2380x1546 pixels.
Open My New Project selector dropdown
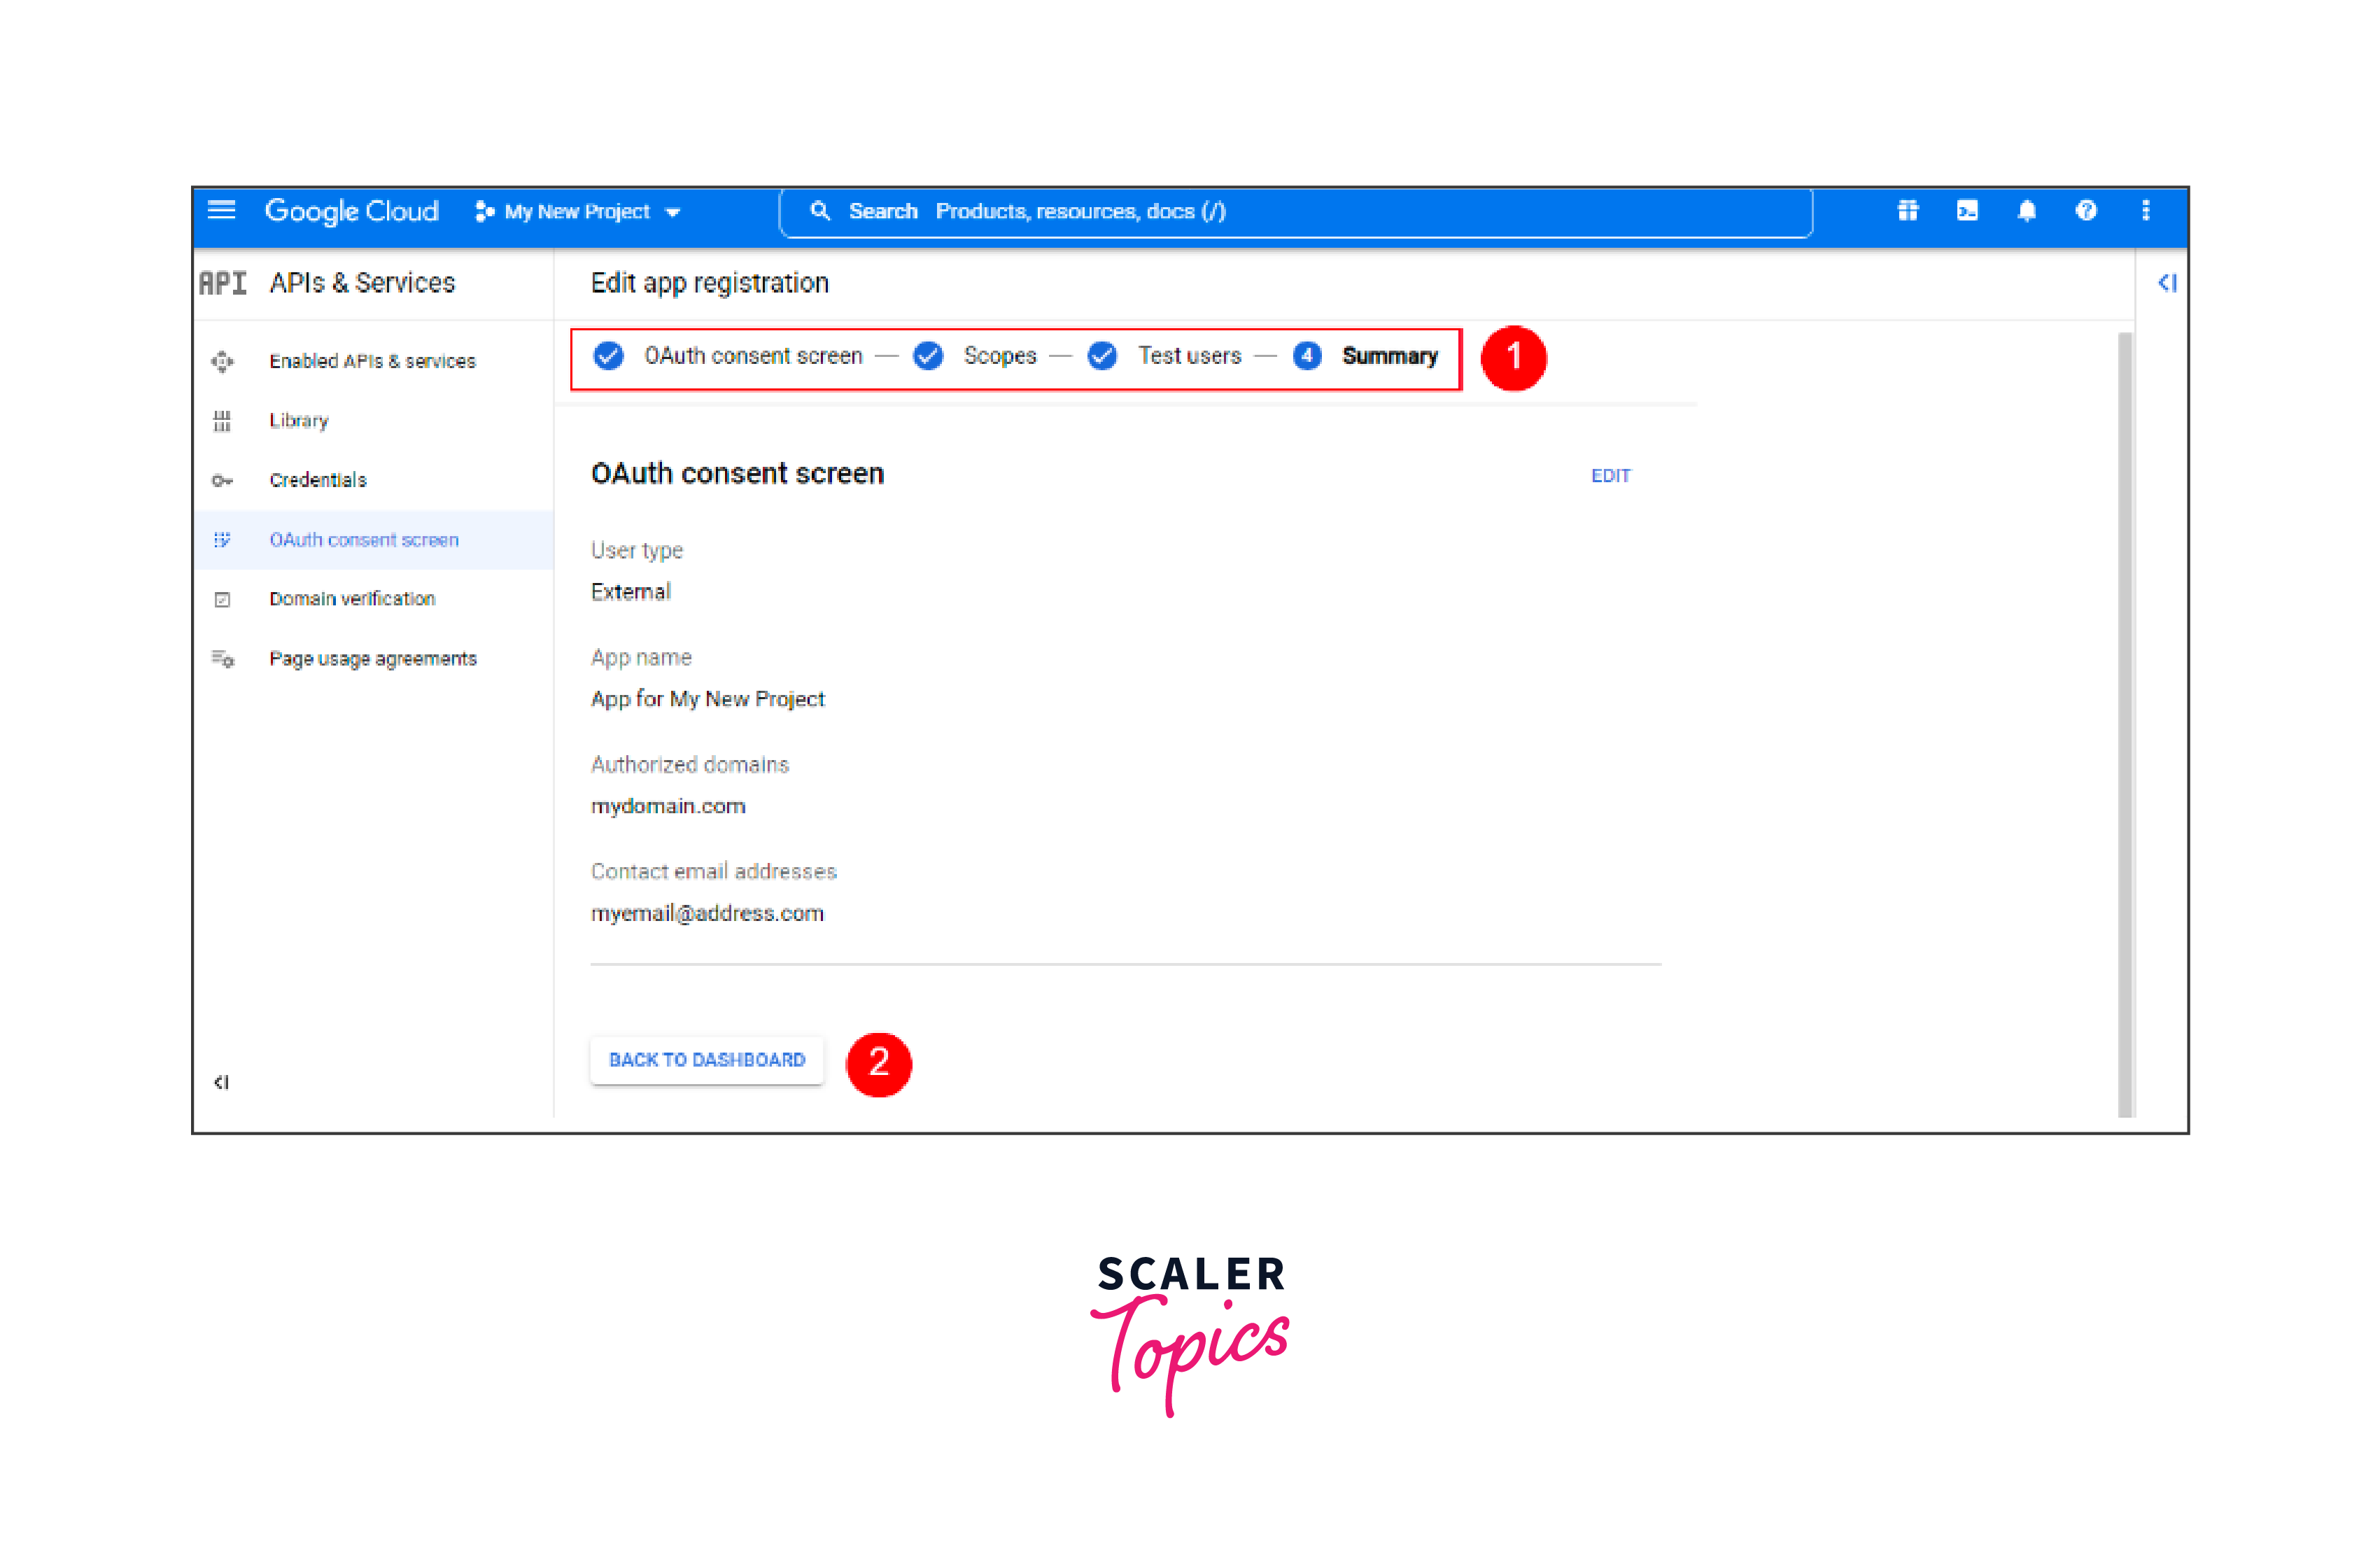[x=578, y=212]
